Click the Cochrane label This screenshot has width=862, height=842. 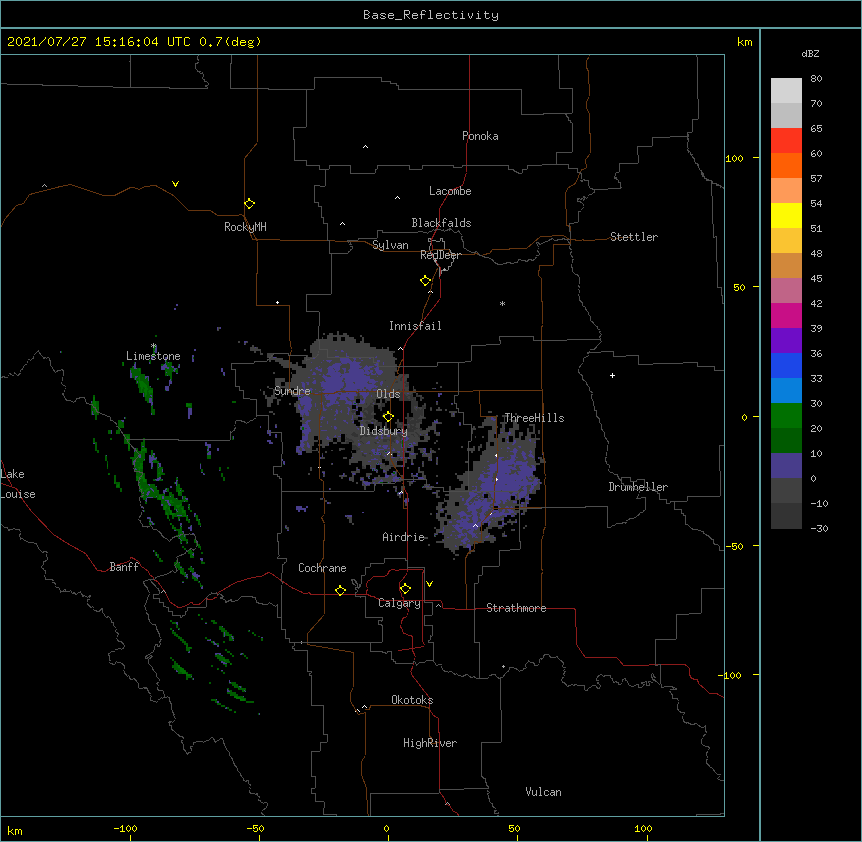(322, 568)
